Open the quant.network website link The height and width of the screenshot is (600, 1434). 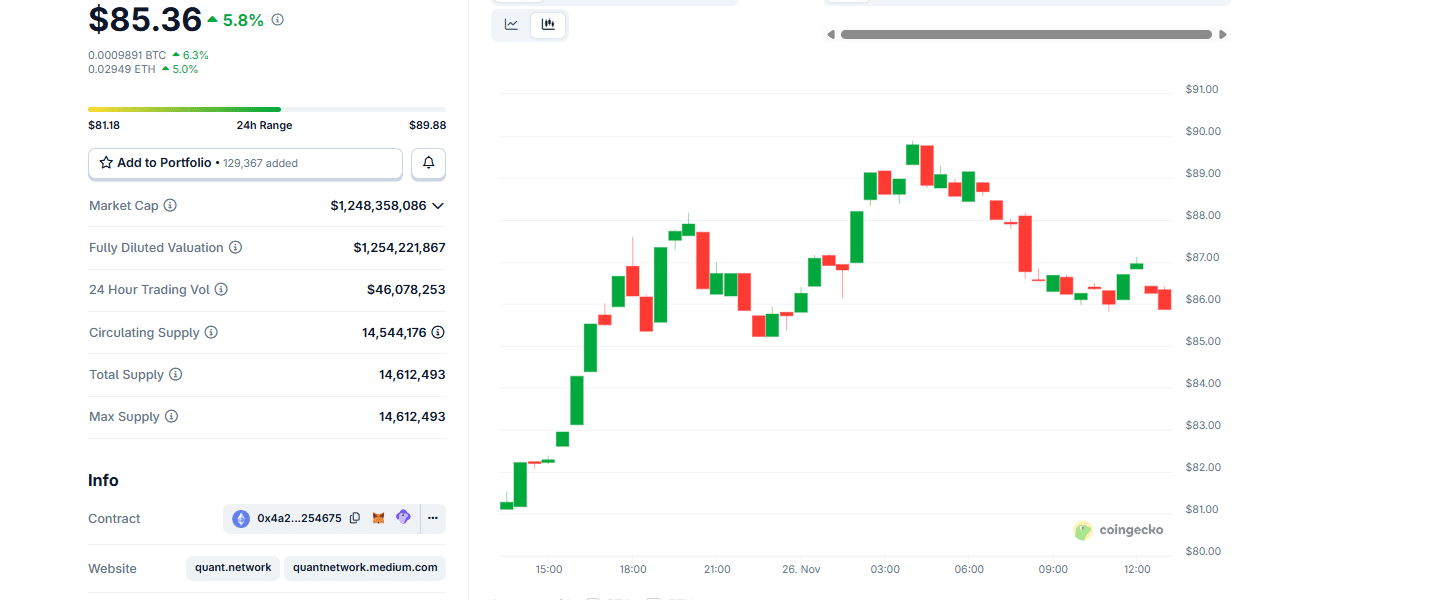[x=233, y=567]
